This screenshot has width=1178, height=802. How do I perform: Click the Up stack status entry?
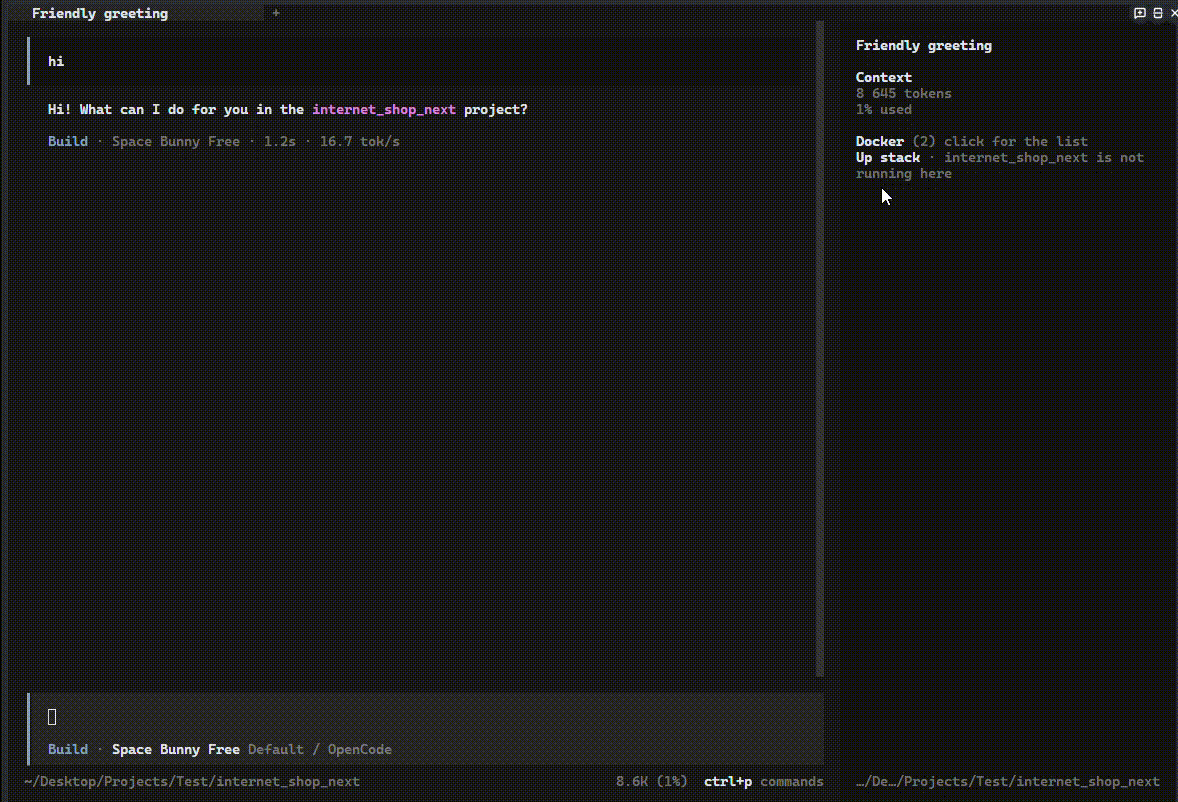tap(999, 165)
